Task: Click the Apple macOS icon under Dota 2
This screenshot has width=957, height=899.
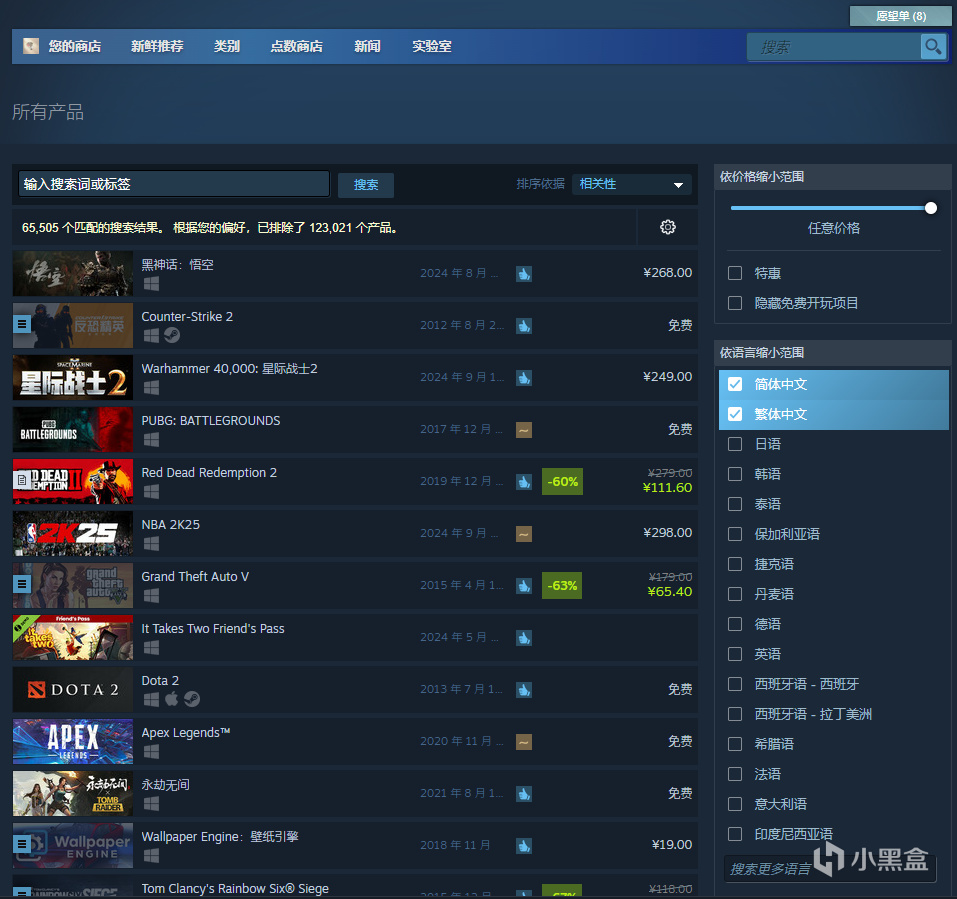Action: pos(172,698)
